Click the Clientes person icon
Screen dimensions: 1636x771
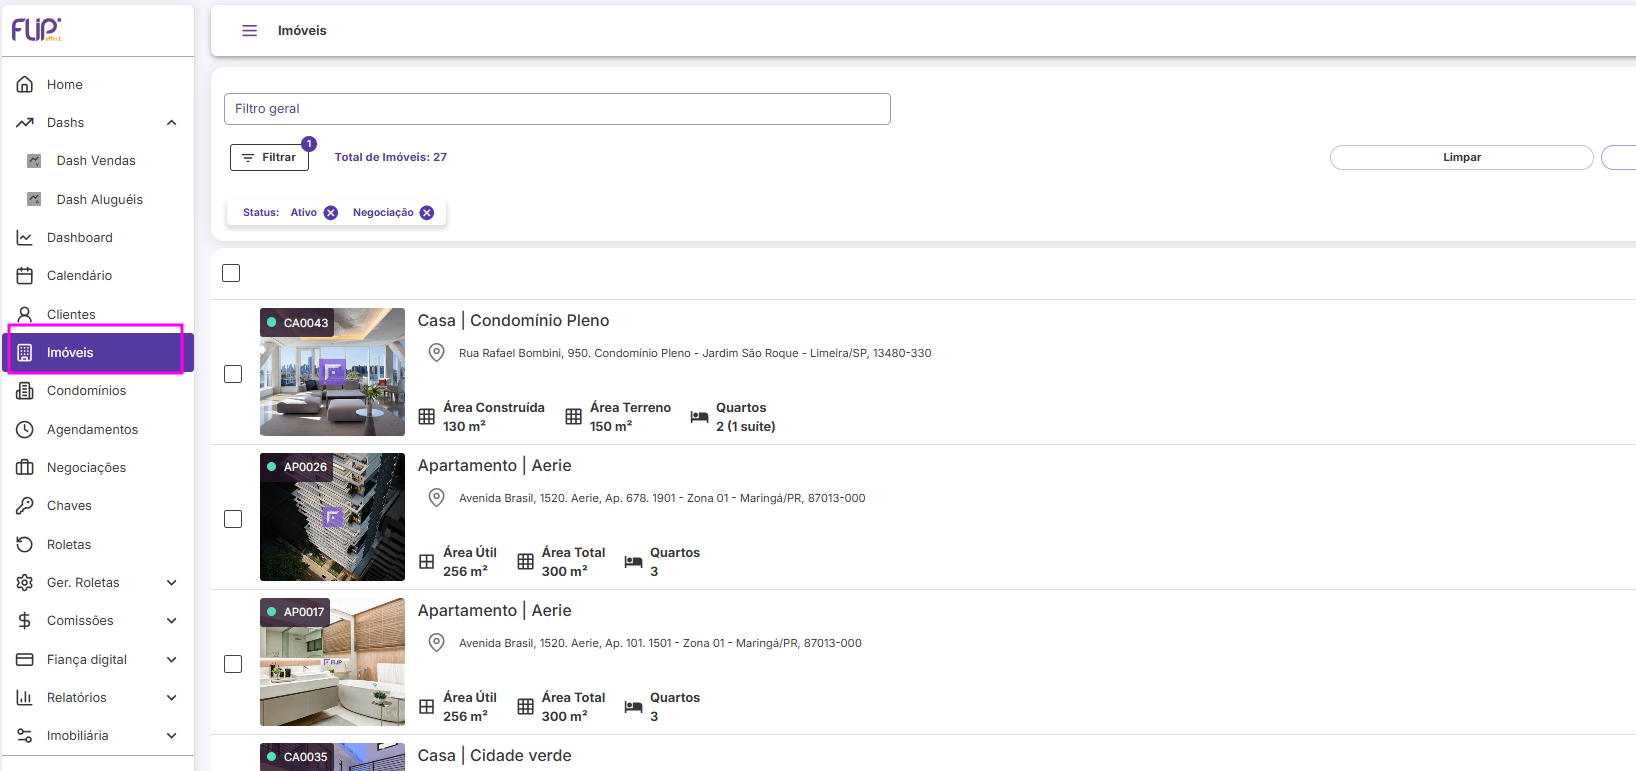coord(25,314)
